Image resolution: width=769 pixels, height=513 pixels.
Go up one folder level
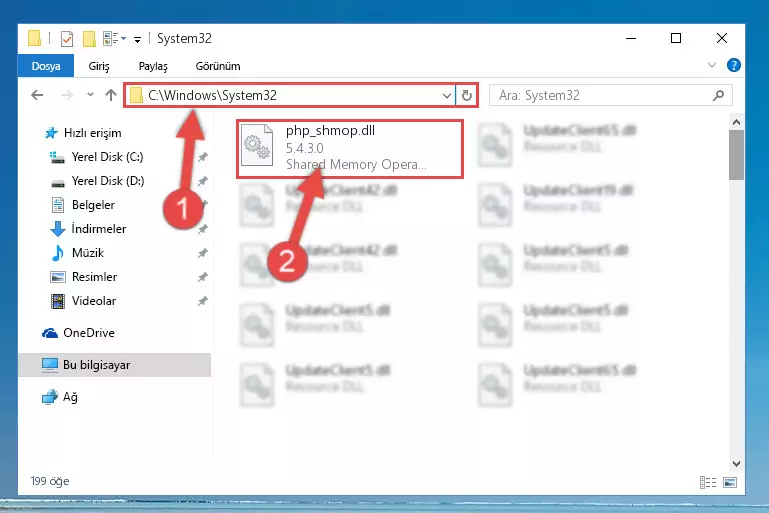click(111, 95)
